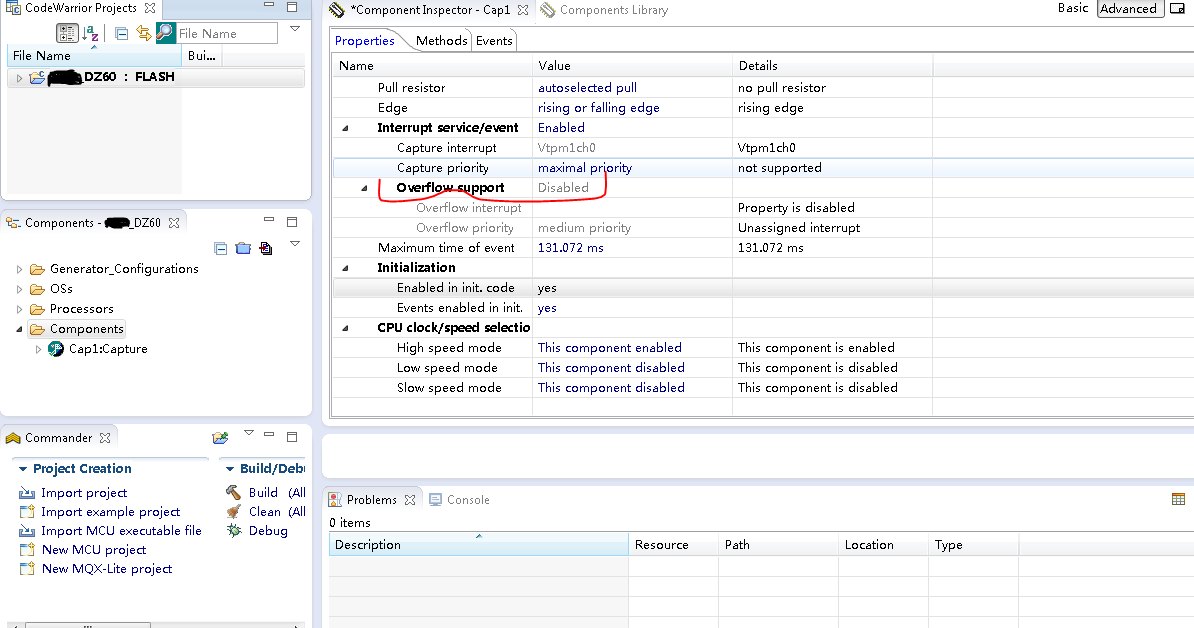Switch to Problems tab

[x=372, y=499]
